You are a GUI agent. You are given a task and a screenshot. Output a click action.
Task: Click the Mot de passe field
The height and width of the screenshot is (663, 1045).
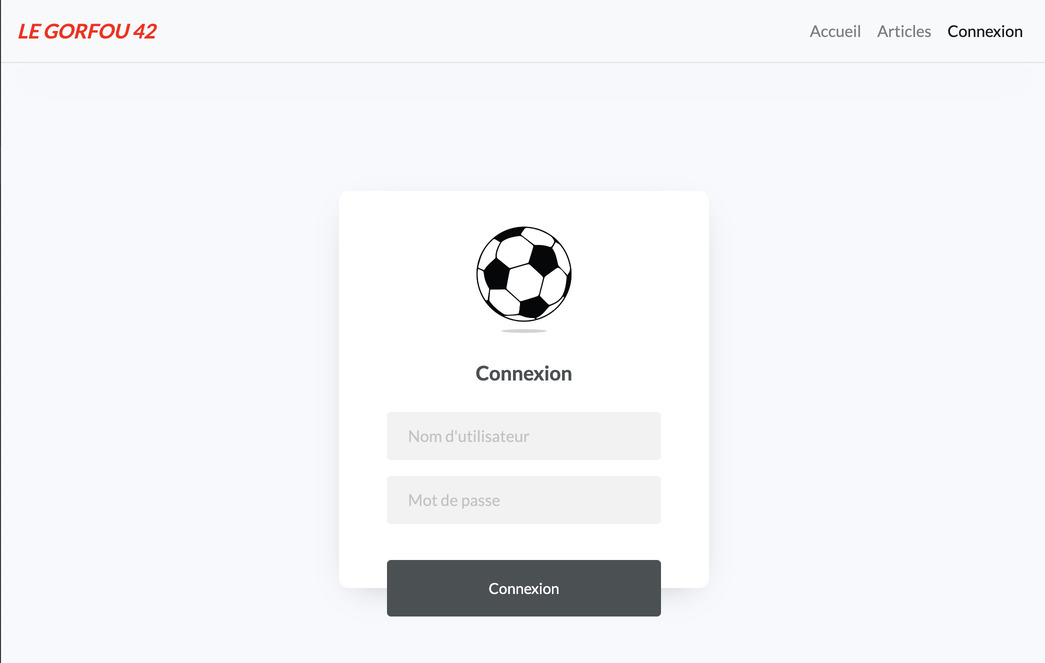coord(523,500)
